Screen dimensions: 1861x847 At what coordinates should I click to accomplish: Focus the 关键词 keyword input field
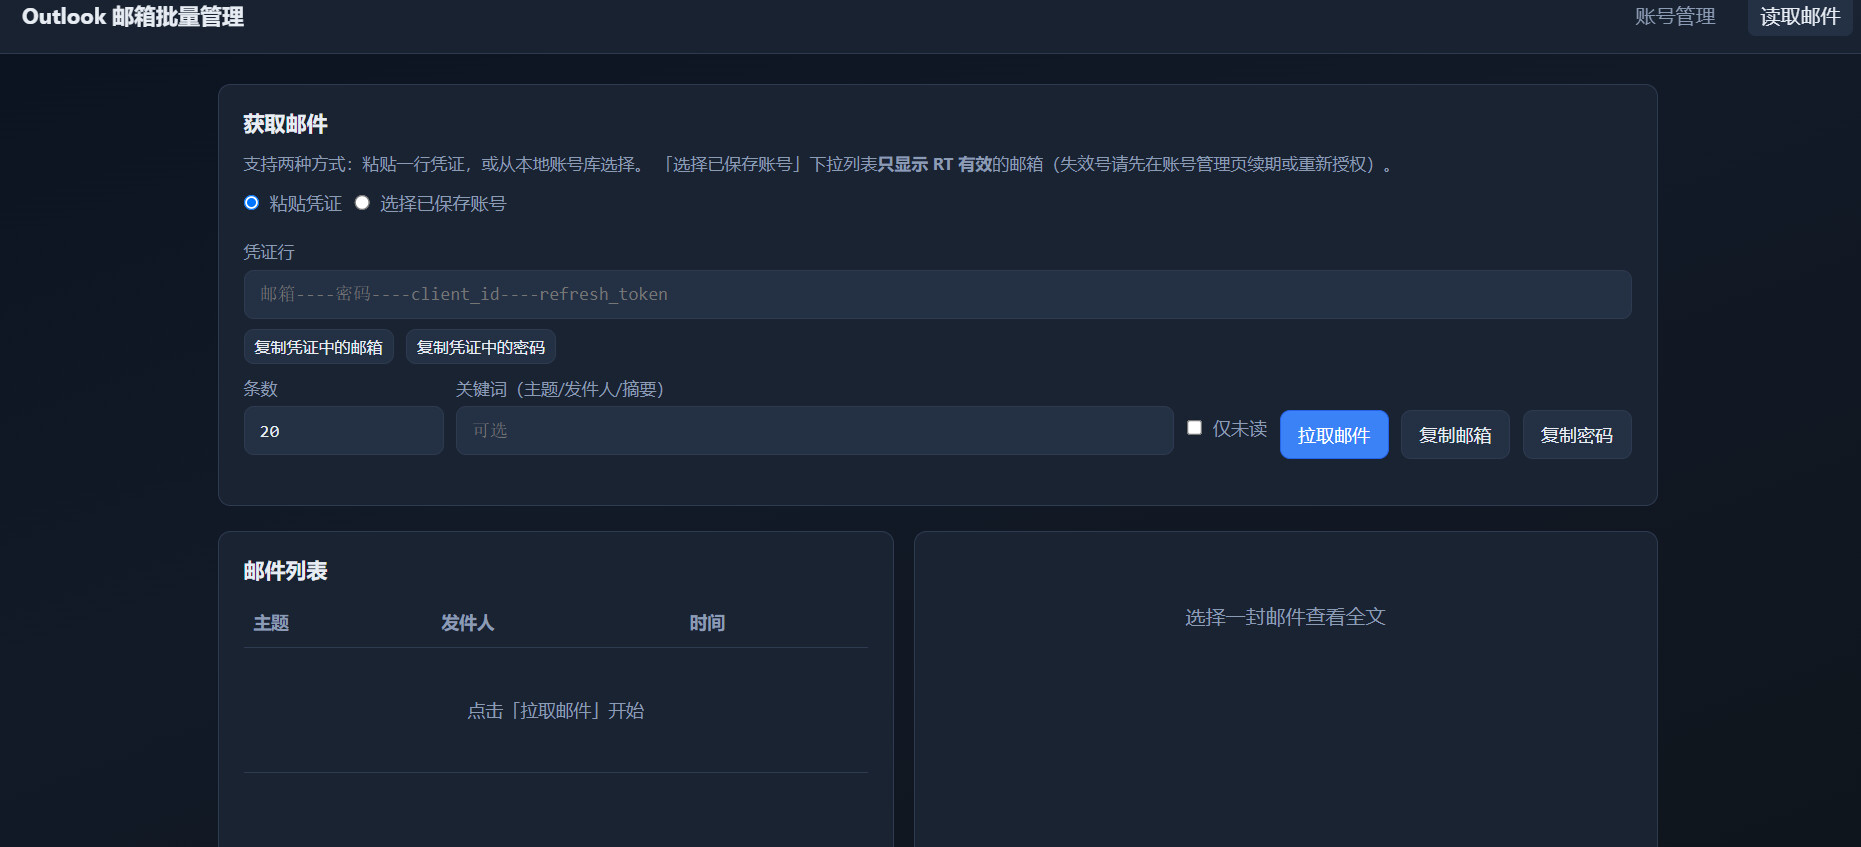[x=814, y=431]
